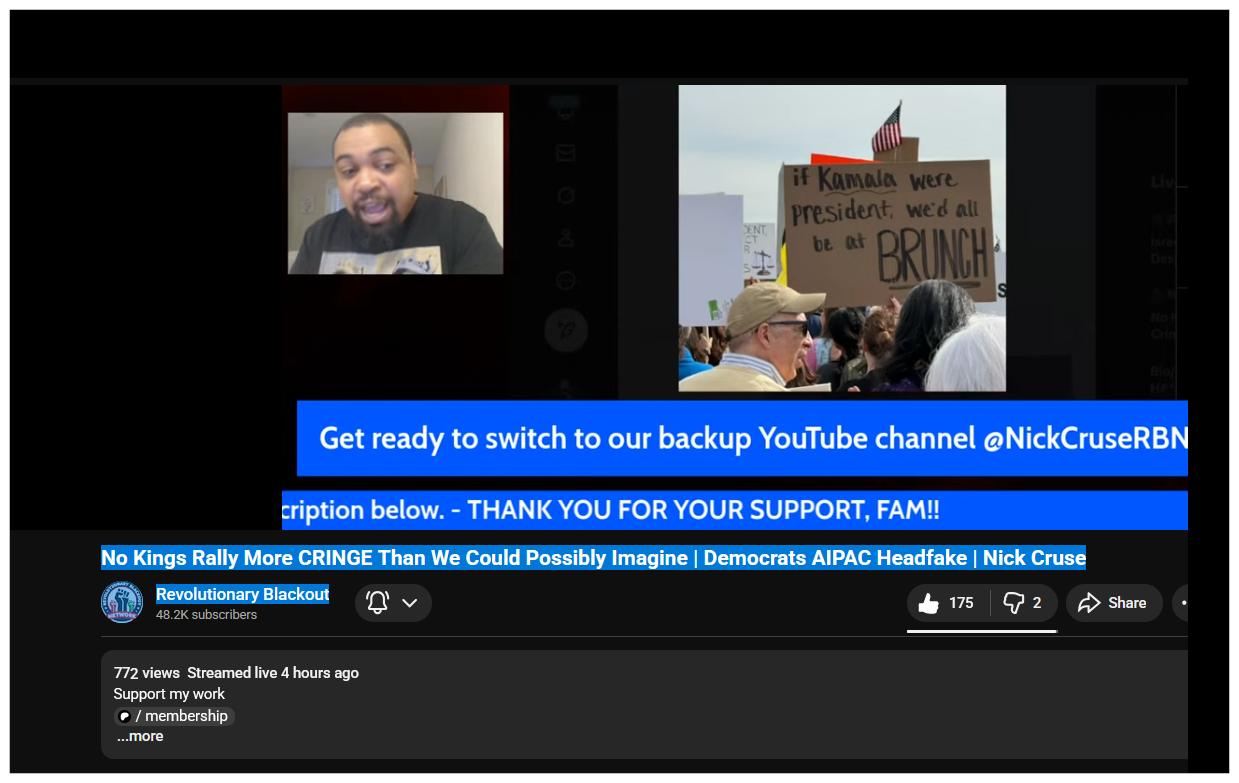Expand the description with '...more'
This screenshot has height=783, width=1239.
140,737
